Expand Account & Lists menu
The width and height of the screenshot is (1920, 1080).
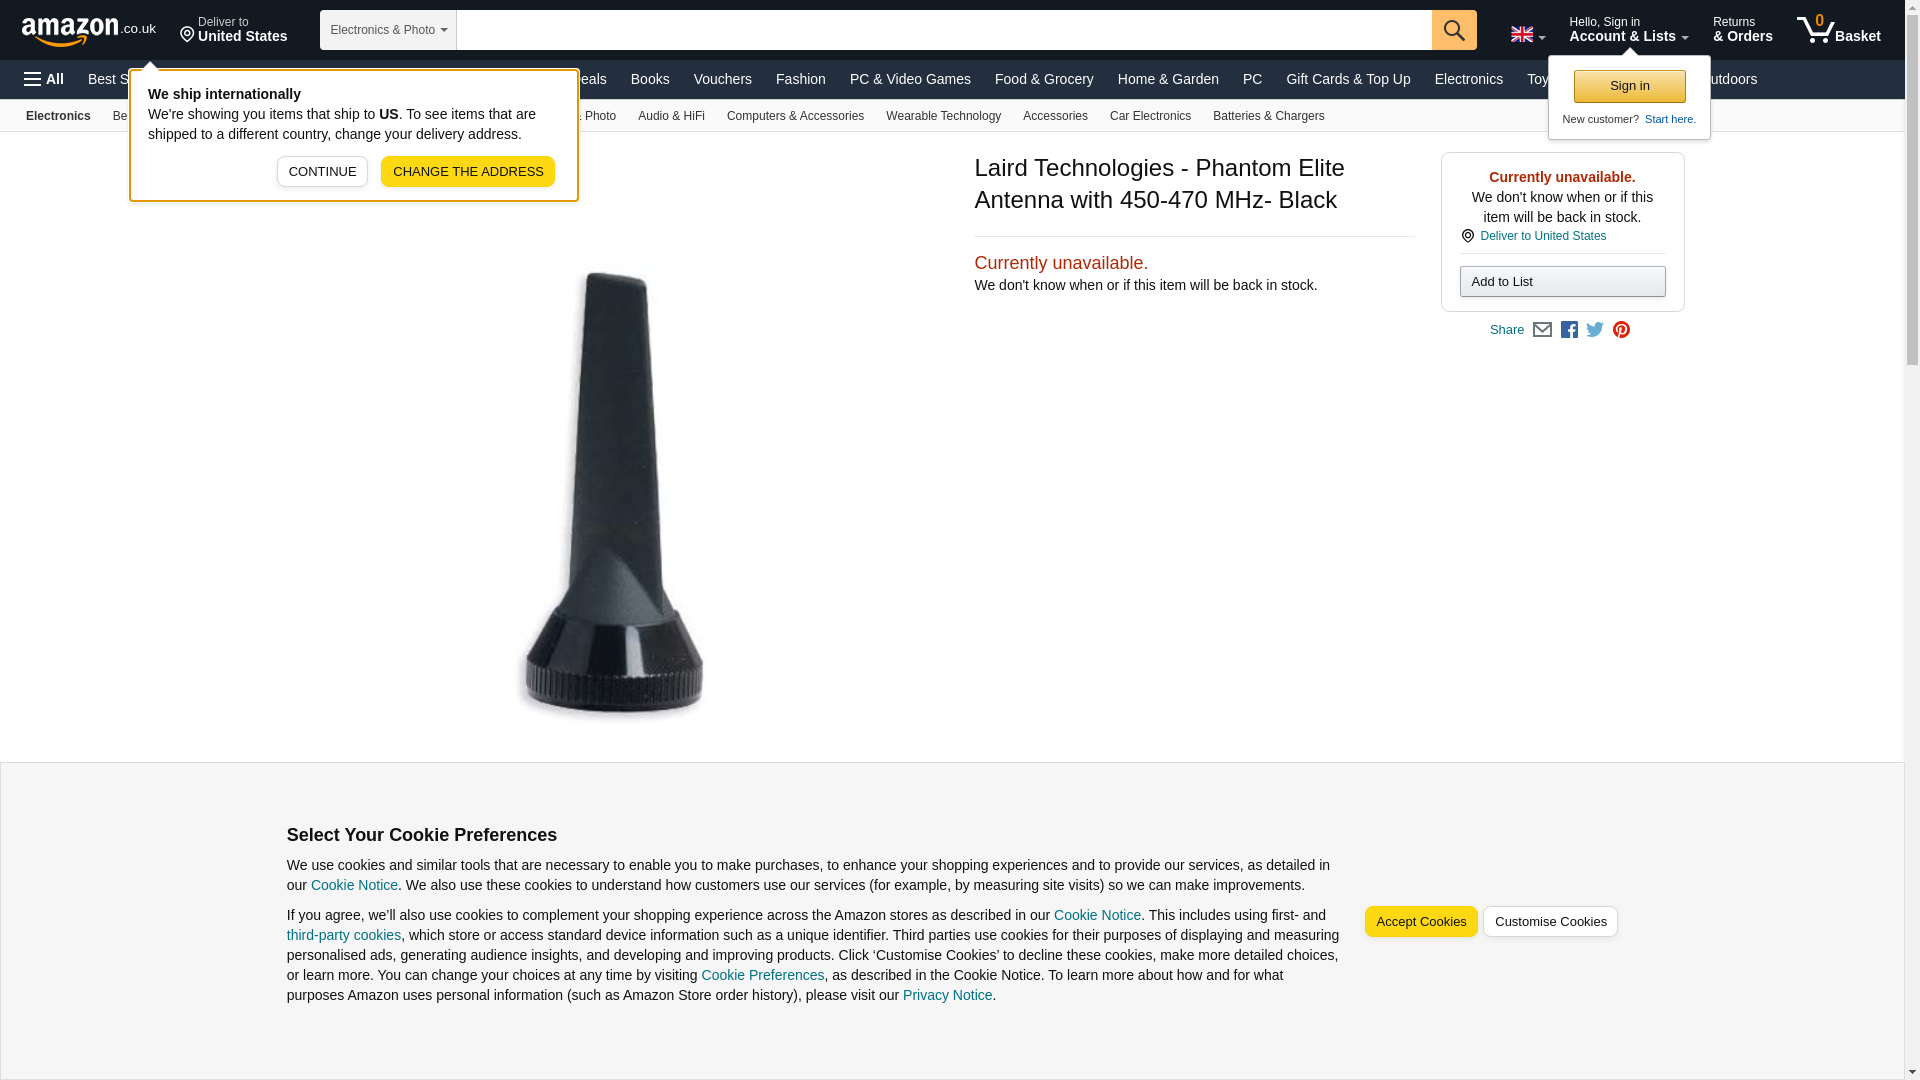pos(1628,30)
